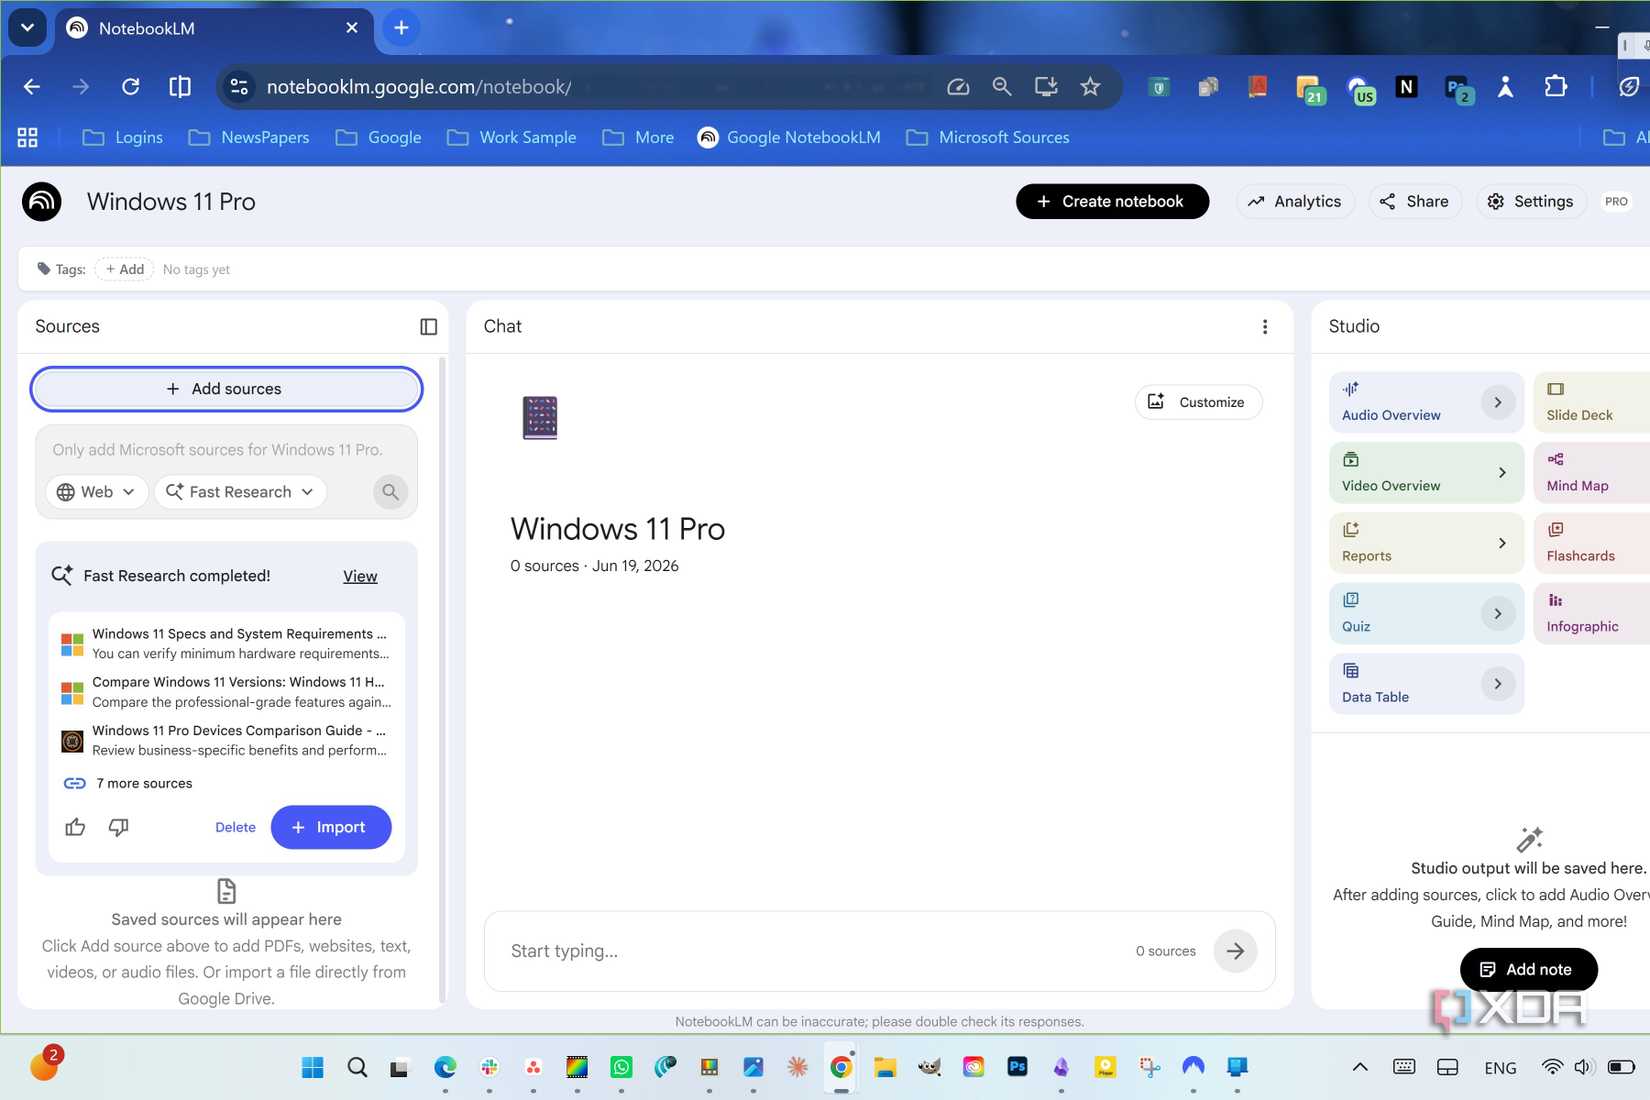
Task: Click Create notebook button
Action: pos(1112,201)
